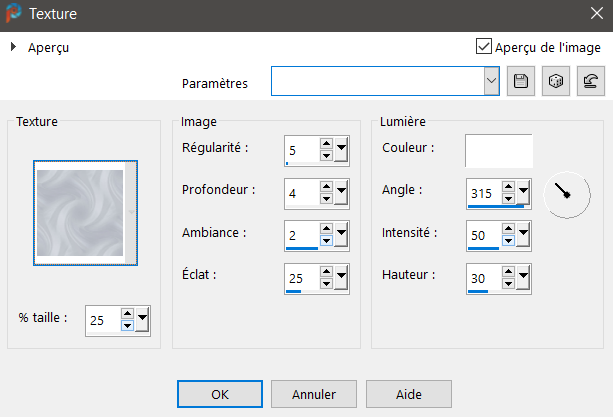This screenshot has height=417, width=613.
Task: Increase the Régularité value with up arrow
Action: (x=326, y=144)
